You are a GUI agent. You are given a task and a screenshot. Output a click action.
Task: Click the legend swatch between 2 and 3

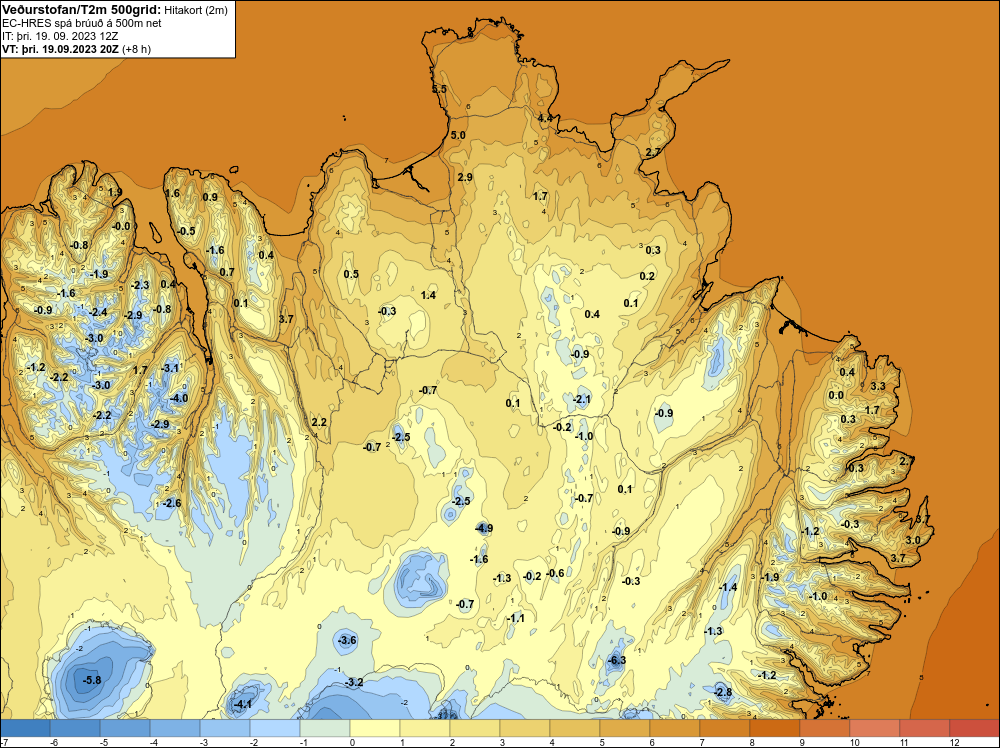click(475, 728)
